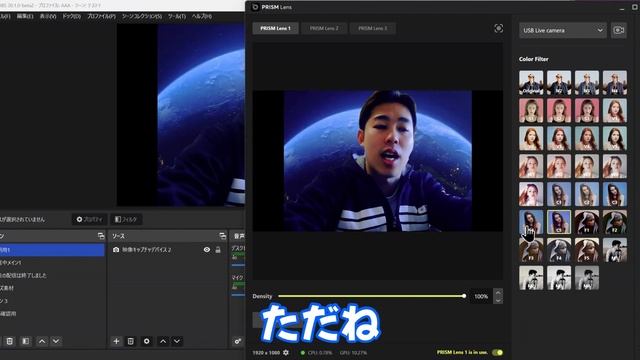
Task: Open source properties gear in sources toolbar
Action: [x=147, y=341]
